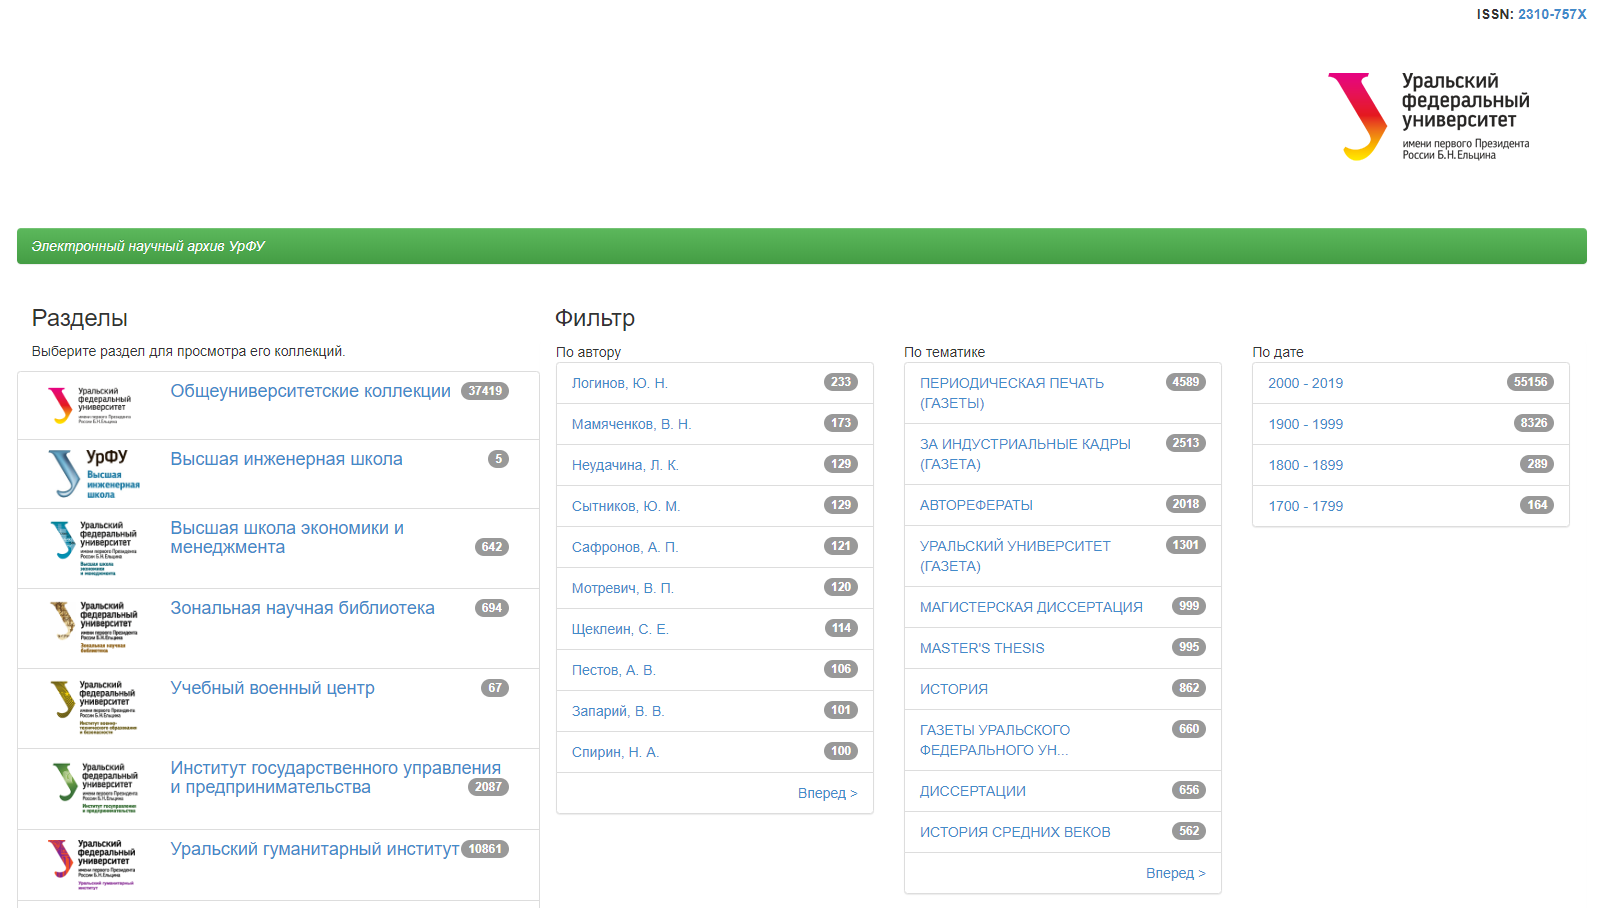This screenshot has height=908, width=1598.
Task: Open Высшая школа экономики и менеджмента
Action: (x=287, y=537)
